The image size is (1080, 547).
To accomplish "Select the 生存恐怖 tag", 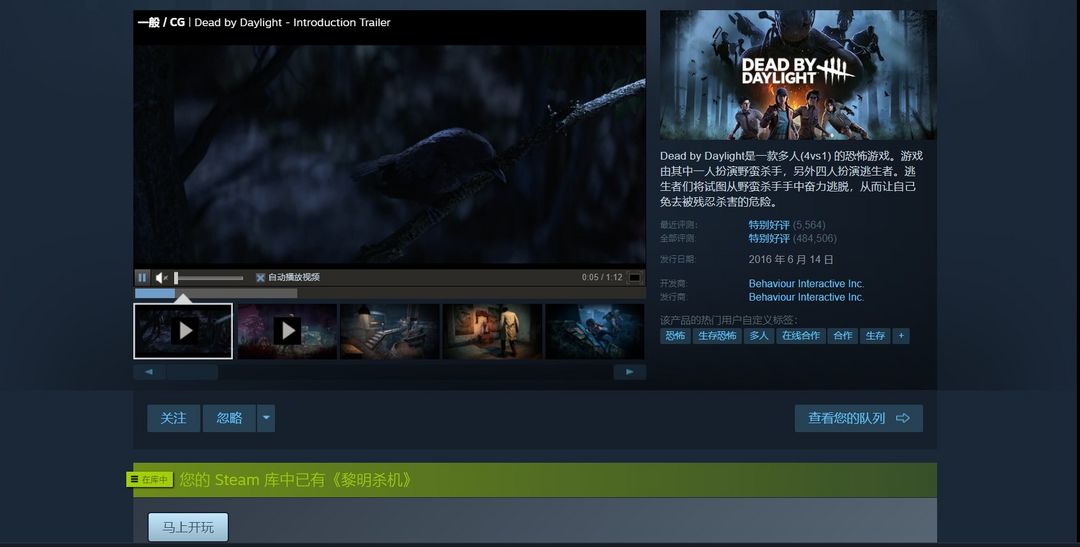I will [717, 336].
